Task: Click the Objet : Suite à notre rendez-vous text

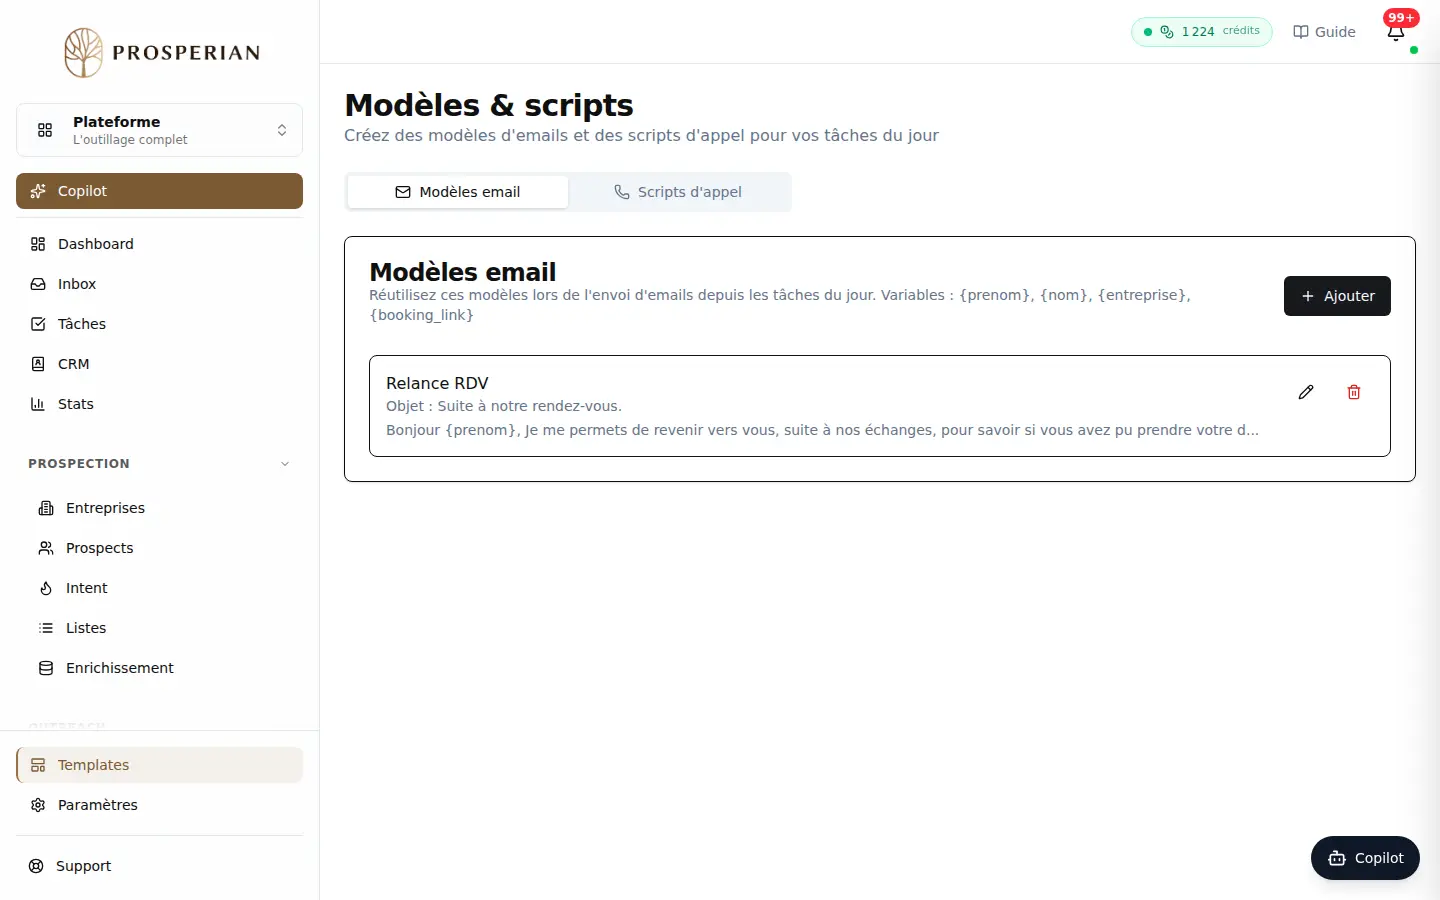Action: (504, 406)
